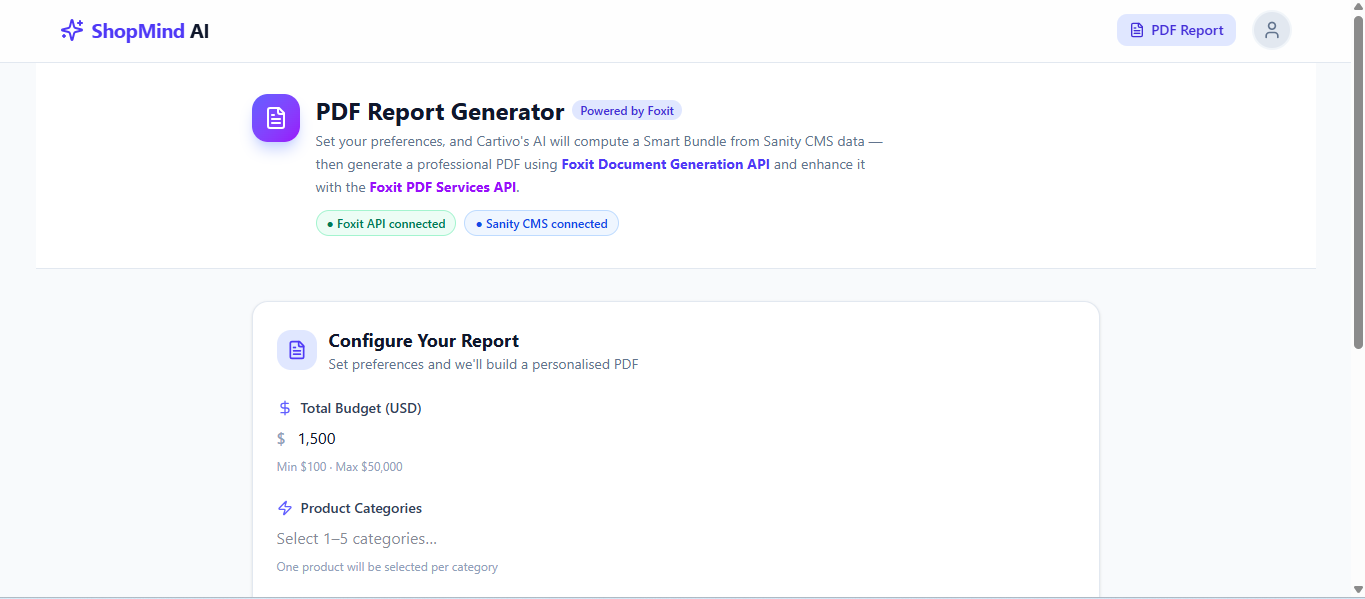
Task: Open the Select 1–5 categories dropdown
Action: [x=675, y=538]
